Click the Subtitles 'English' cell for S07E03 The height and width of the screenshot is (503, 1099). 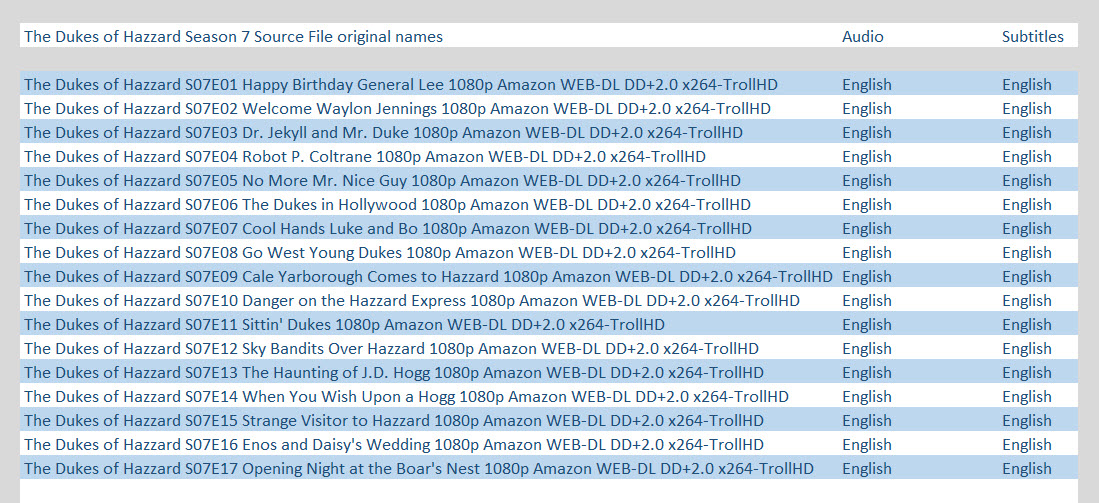(1027, 132)
